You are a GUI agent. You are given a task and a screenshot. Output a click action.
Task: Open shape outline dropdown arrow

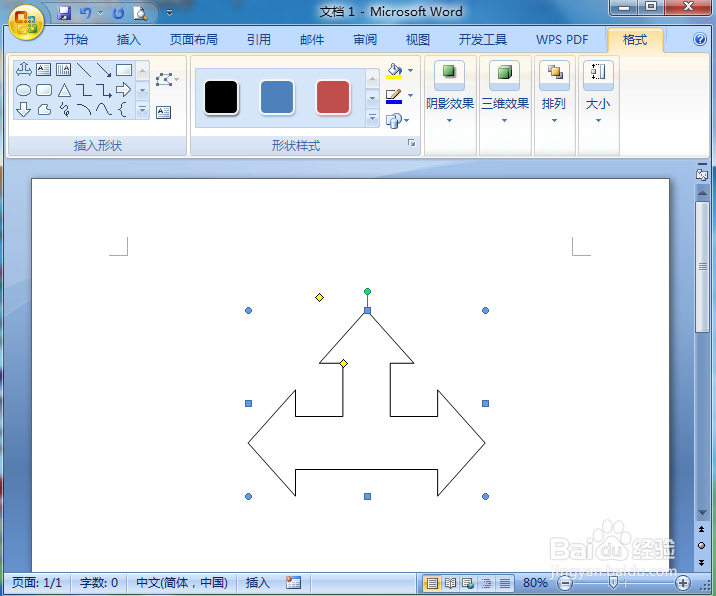point(411,95)
